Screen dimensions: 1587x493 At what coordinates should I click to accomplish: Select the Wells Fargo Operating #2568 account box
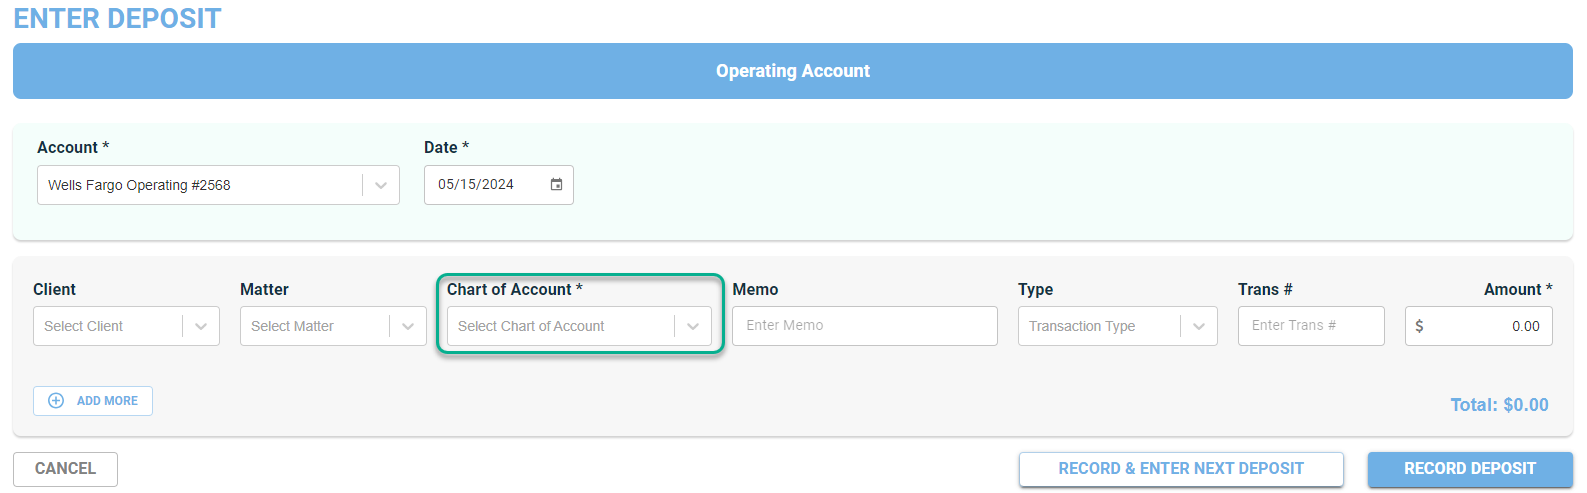tap(218, 185)
